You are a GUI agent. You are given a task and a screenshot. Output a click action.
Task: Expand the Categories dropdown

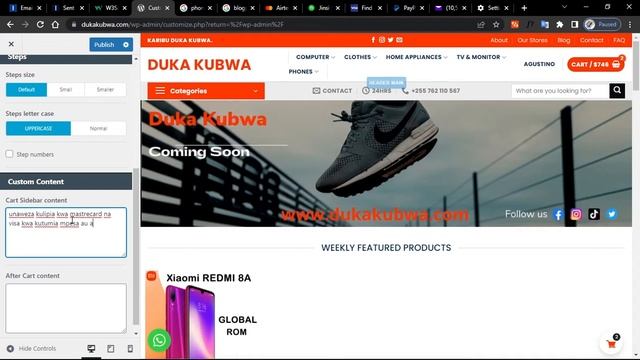coord(206,91)
